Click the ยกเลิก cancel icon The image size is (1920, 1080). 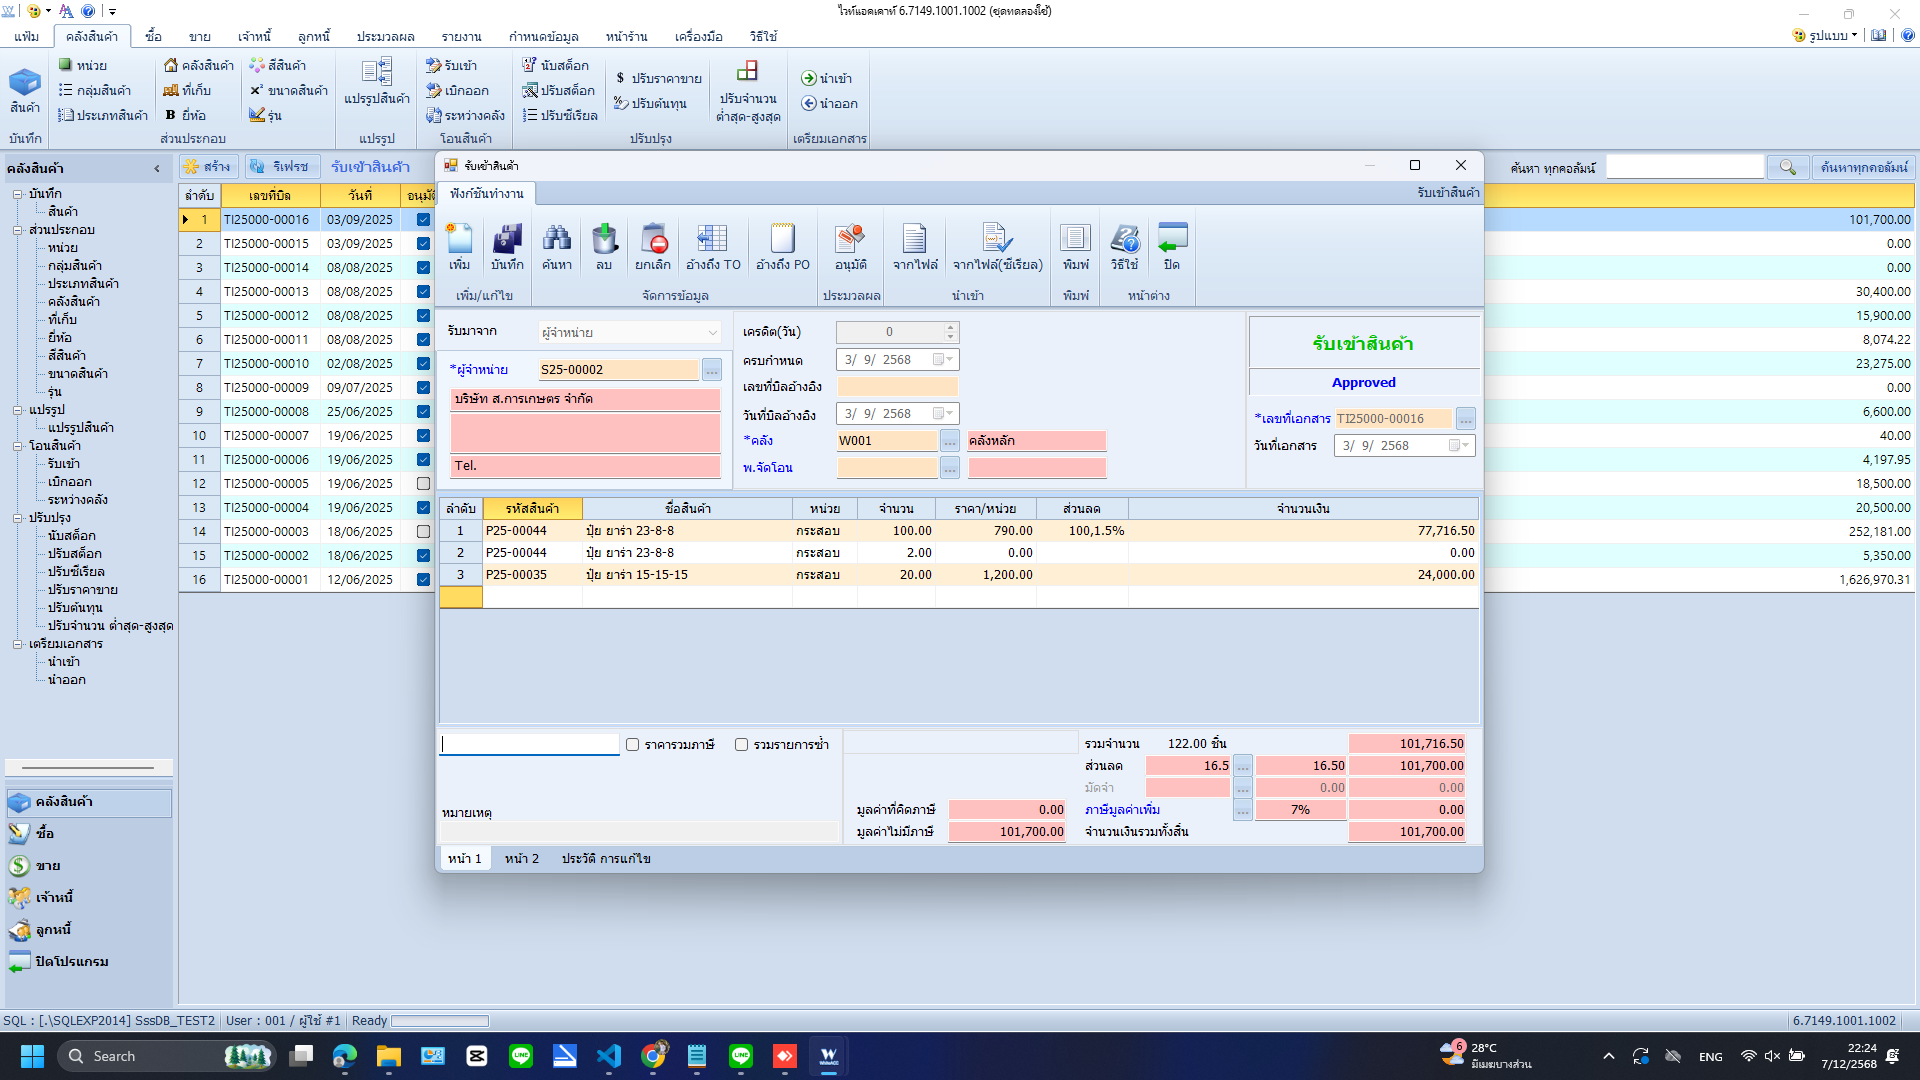[x=653, y=241]
